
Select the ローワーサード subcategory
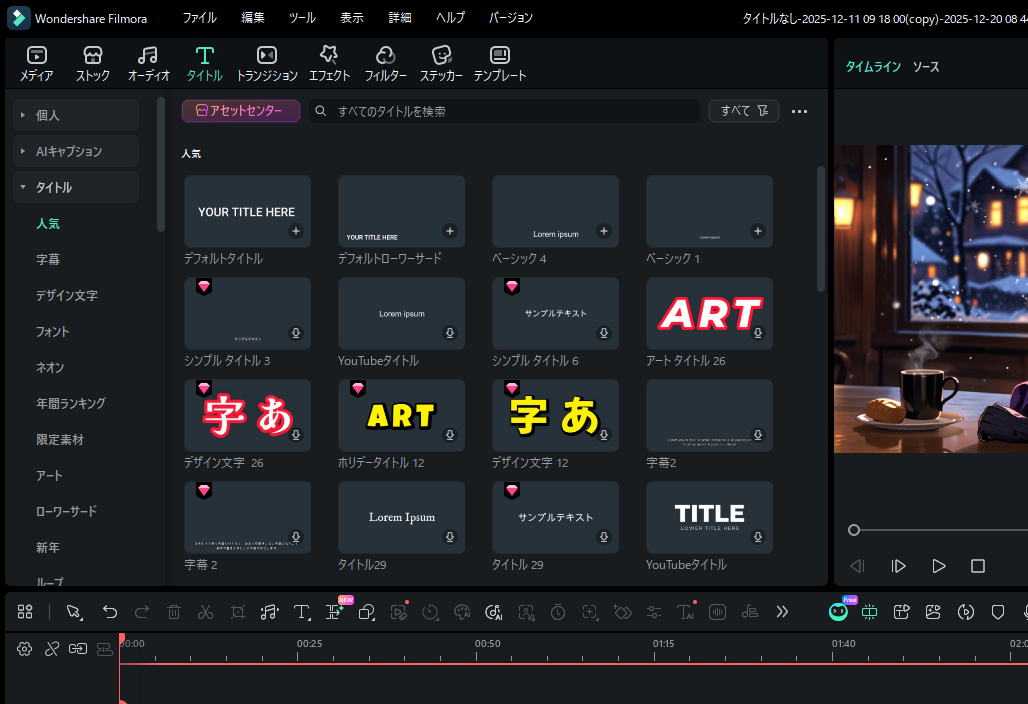66,511
